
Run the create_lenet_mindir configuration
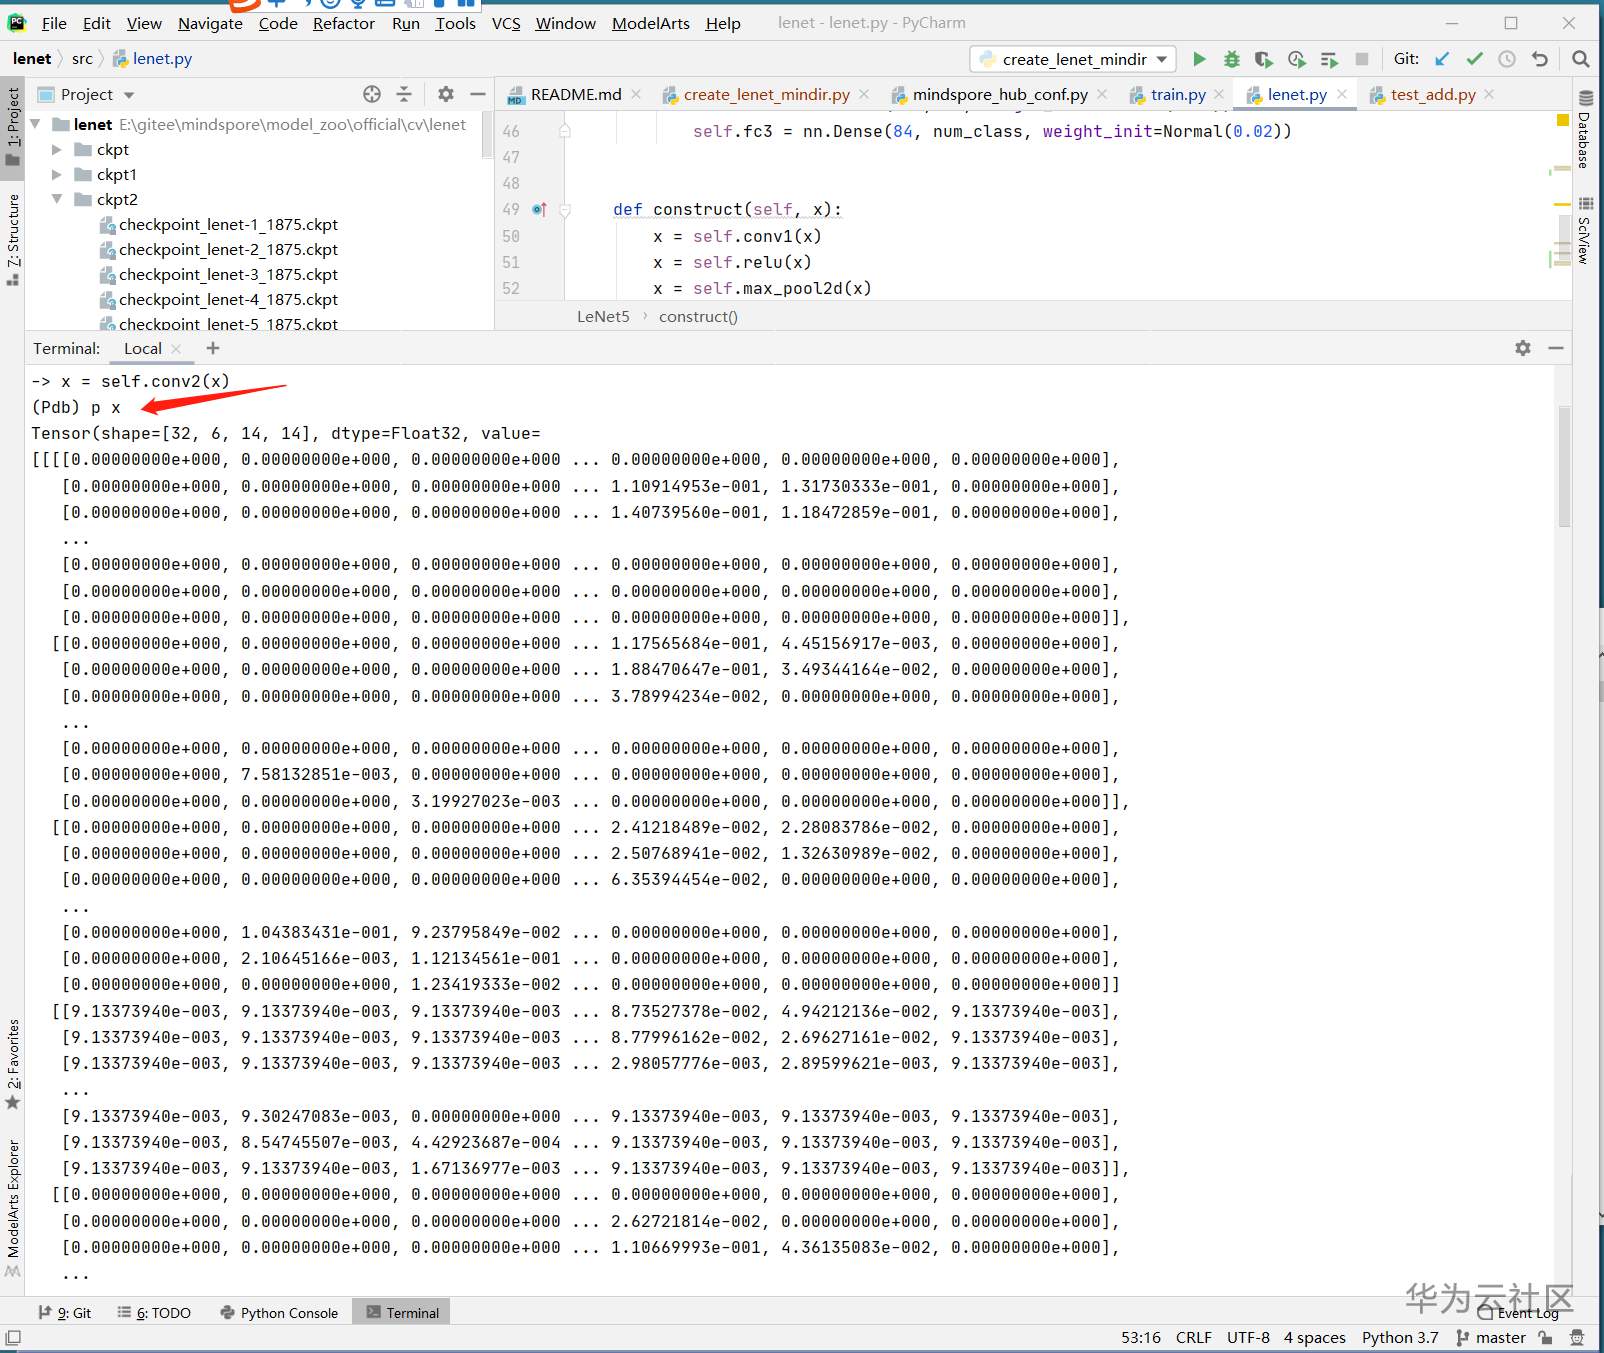[1199, 59]
